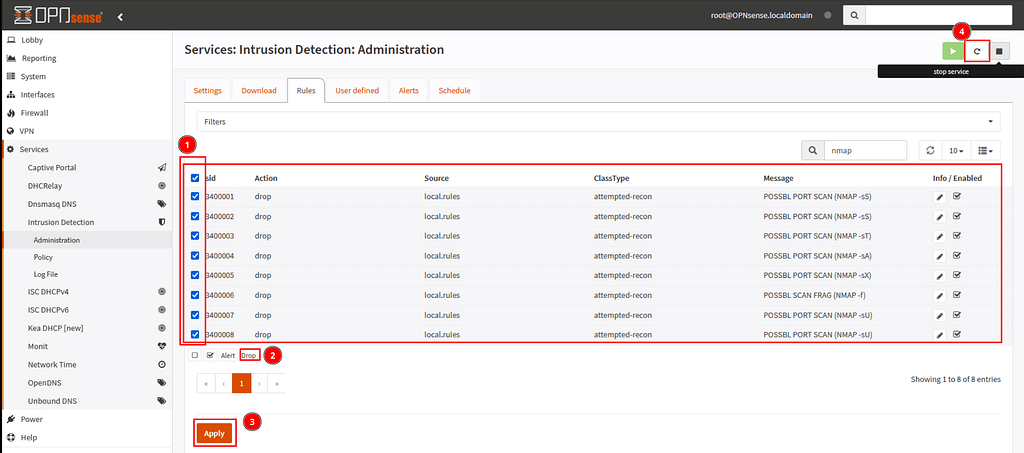Toggle the select-all checkbox in table header

coord(194,178)
